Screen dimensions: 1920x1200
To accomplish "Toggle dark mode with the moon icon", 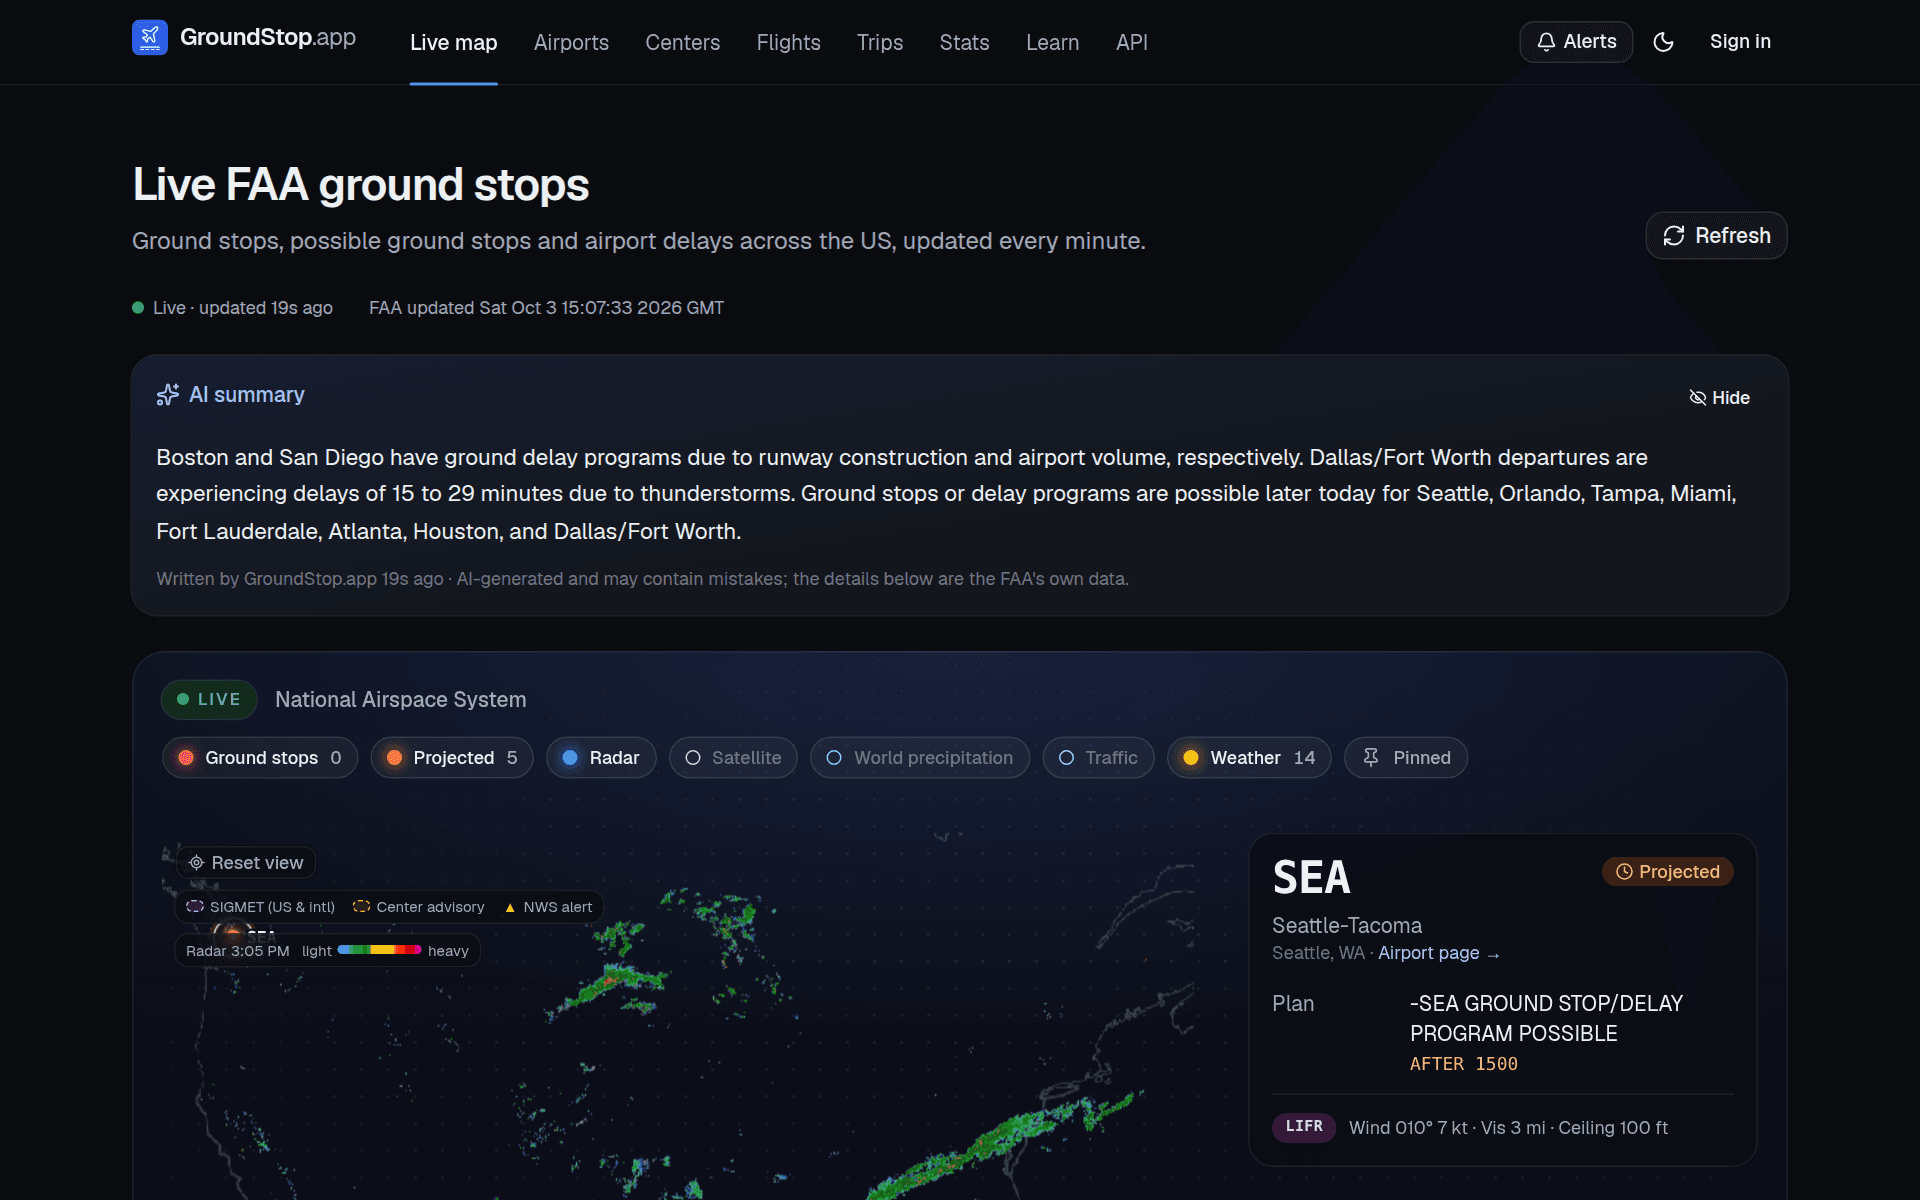I will [1663, 42].
